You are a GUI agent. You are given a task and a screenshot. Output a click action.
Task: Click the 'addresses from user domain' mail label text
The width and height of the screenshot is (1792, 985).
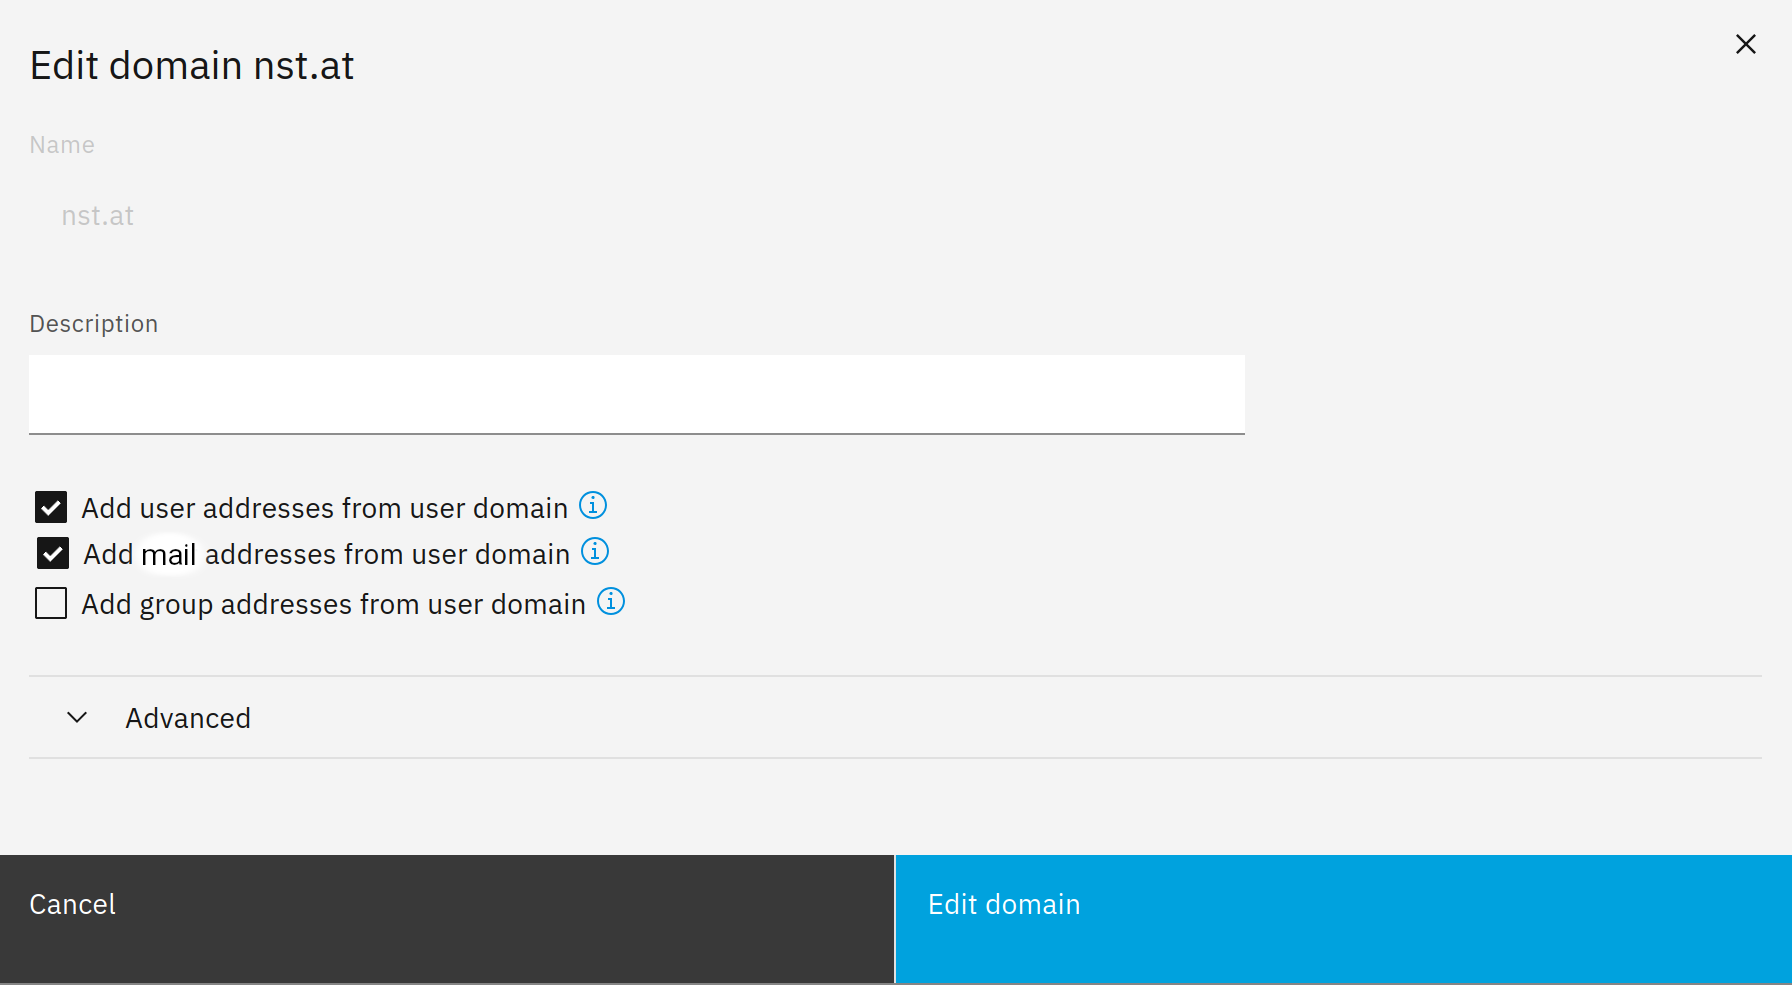(x=387, y=554)
